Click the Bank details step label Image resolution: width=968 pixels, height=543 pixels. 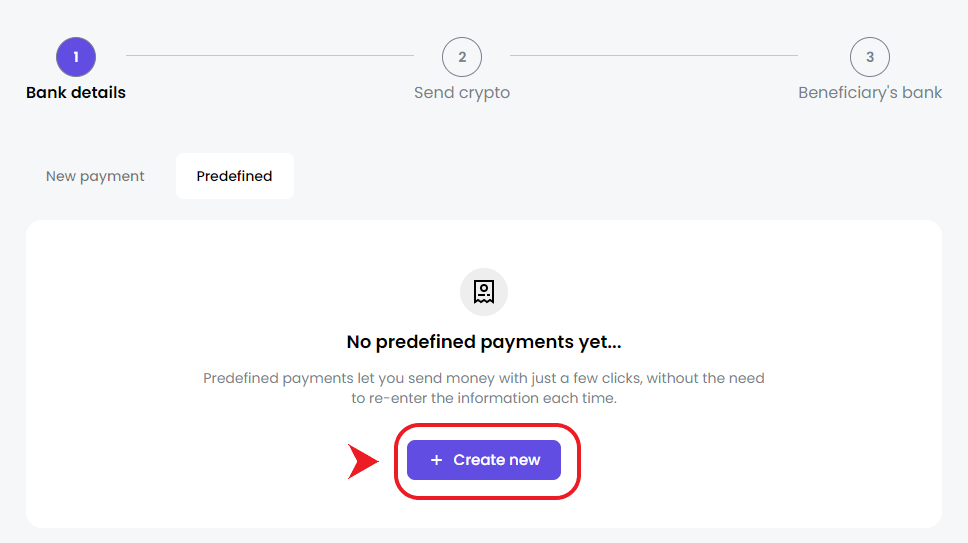[76, 93]
